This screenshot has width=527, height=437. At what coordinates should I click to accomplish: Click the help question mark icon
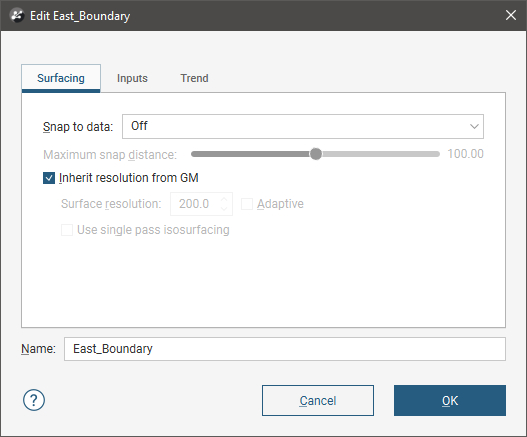click(x=34, y=400)
